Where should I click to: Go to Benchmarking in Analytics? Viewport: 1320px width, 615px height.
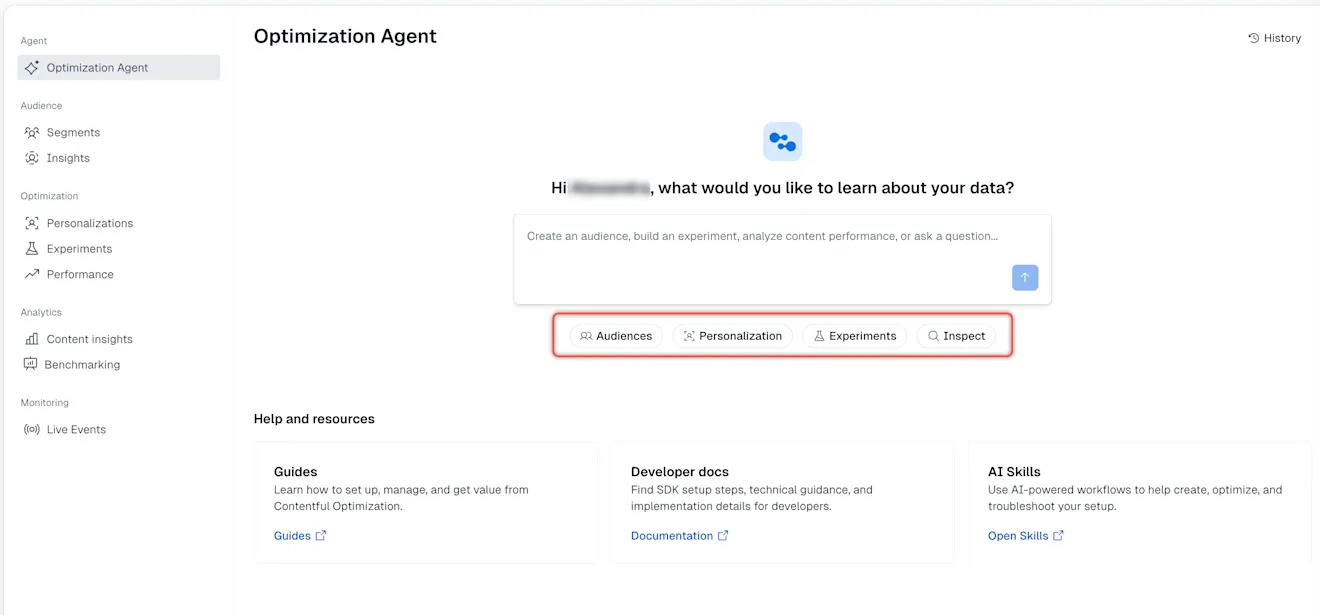point(82,365)
